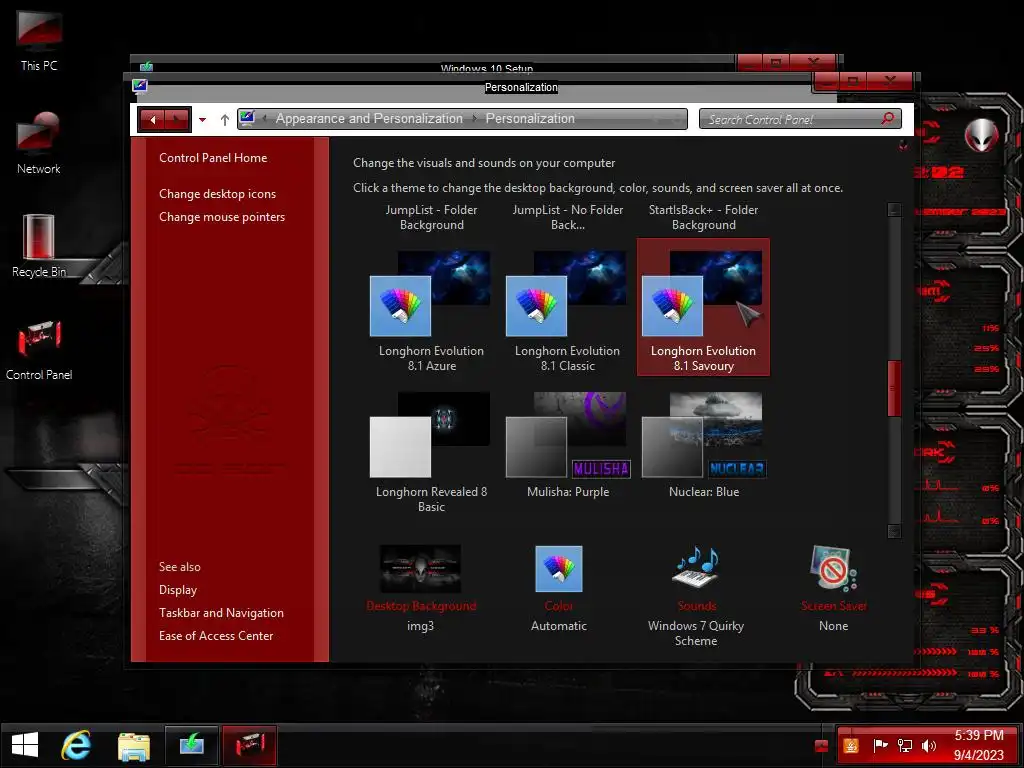This screenshot has width=1024, height=768.
Task: Open the Control Panel desktop icon
Action: (39, 350)
